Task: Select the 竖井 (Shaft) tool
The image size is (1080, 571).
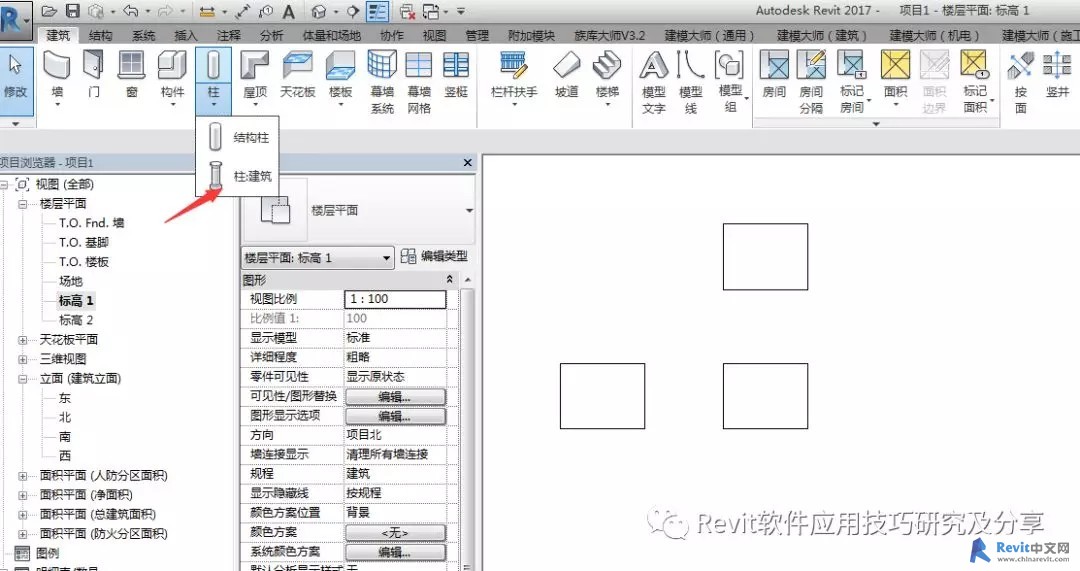Action: point(1057,74)
